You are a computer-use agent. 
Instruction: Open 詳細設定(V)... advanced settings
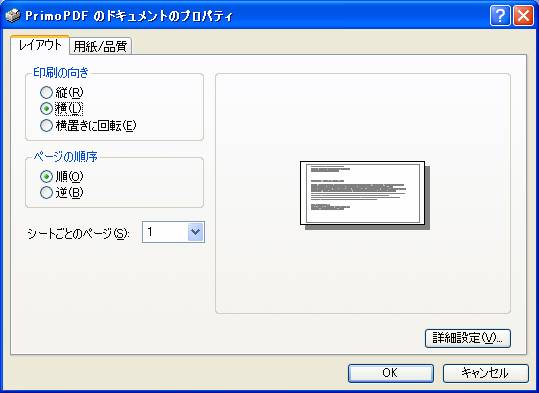(x=468, y=338)
